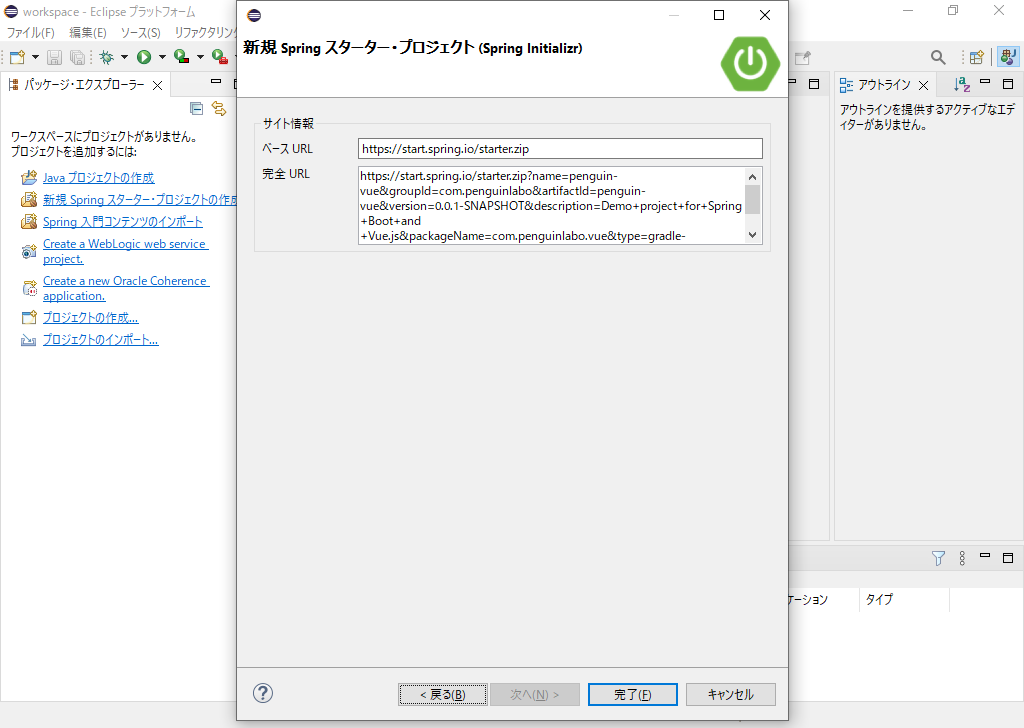Click the プロジェクトの作成... link
Viewport: 1024px width, 728px height.
90,318
